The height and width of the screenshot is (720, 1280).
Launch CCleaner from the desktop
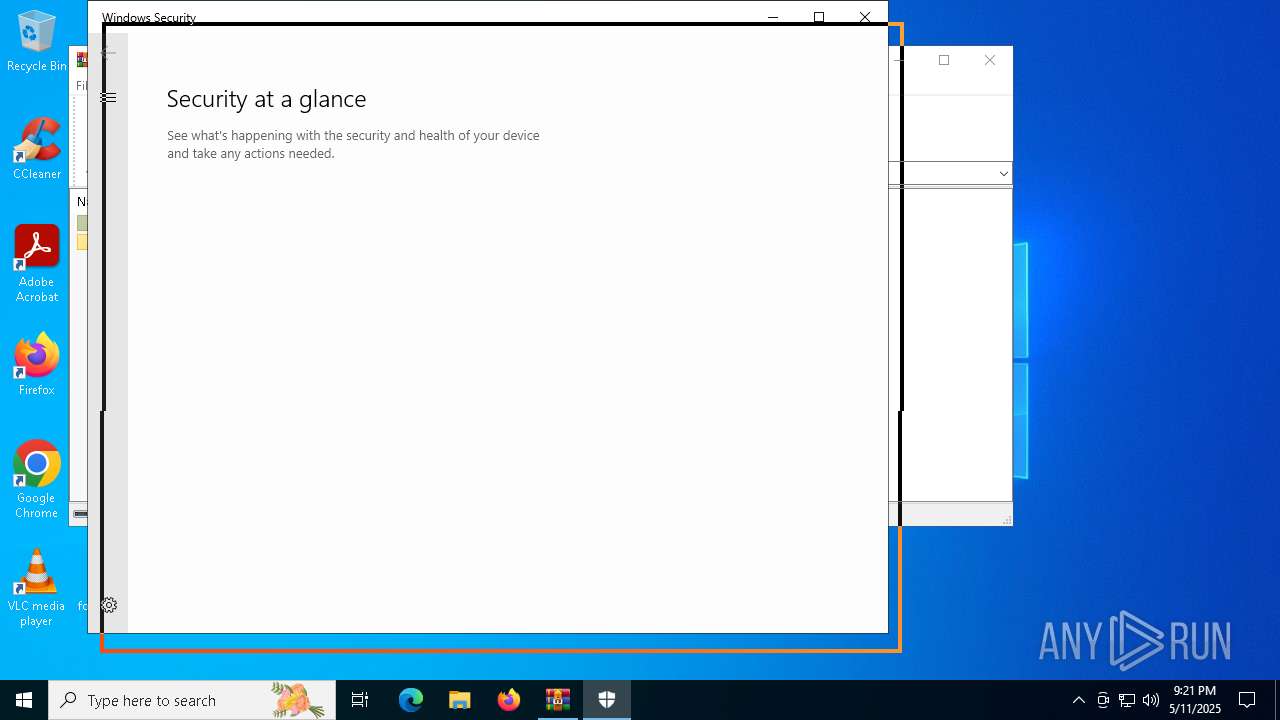(37, 149)
